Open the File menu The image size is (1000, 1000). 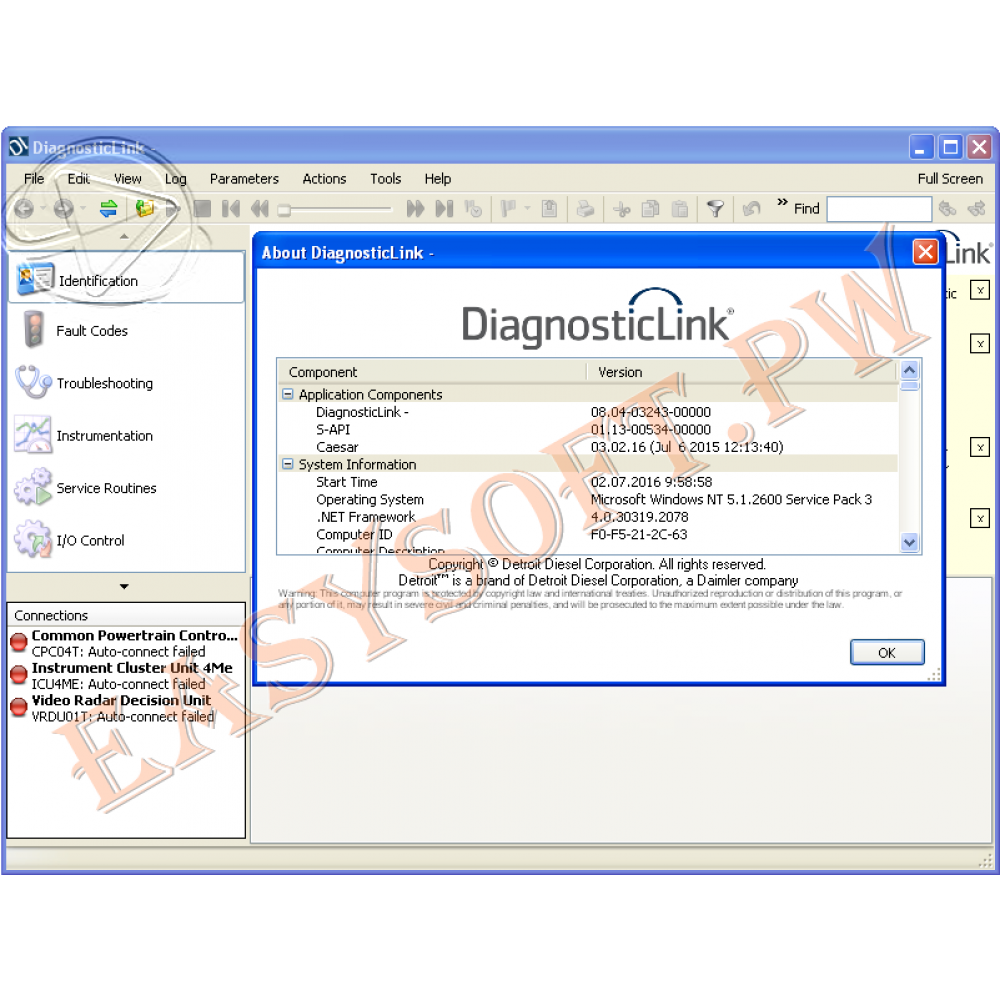coord(34,179)
